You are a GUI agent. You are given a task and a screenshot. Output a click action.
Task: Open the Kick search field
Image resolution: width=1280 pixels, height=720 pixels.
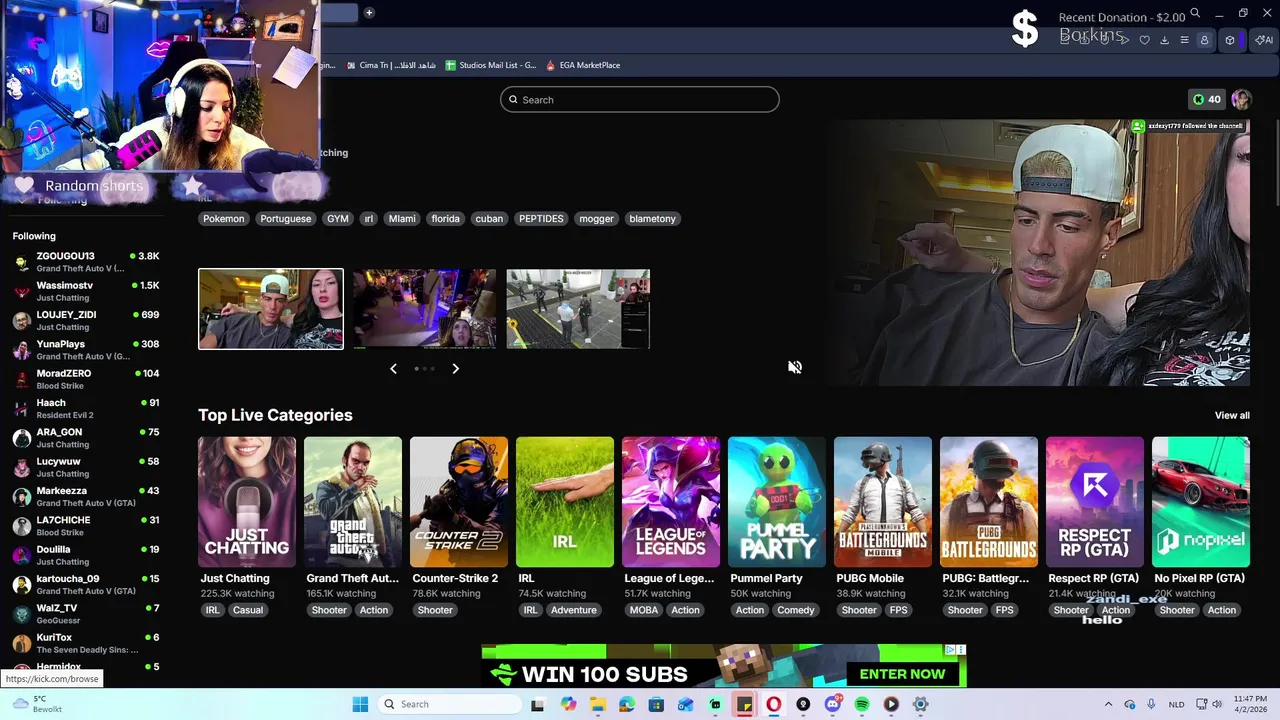(640, 99)
